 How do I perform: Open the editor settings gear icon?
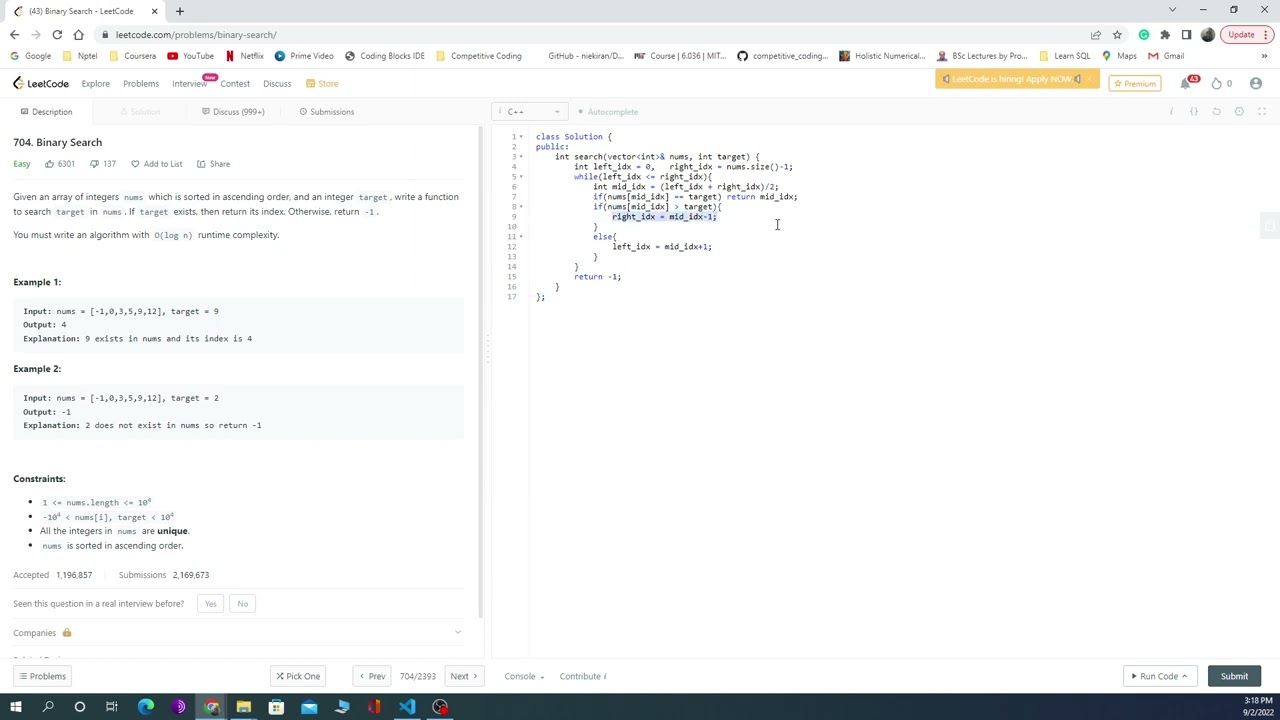coord(1239,112)
